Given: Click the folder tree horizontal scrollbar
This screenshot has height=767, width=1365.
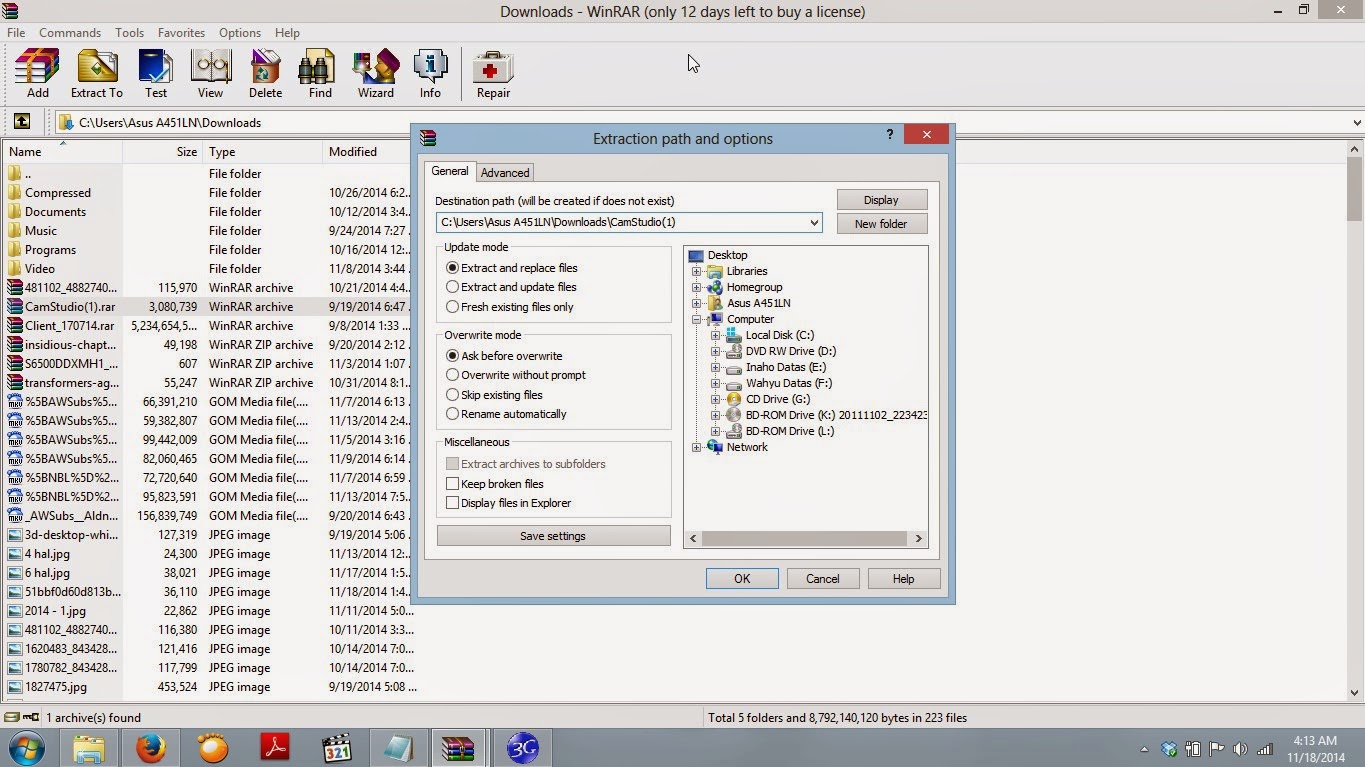Looking at the screenshot, I should coord(805,538).
